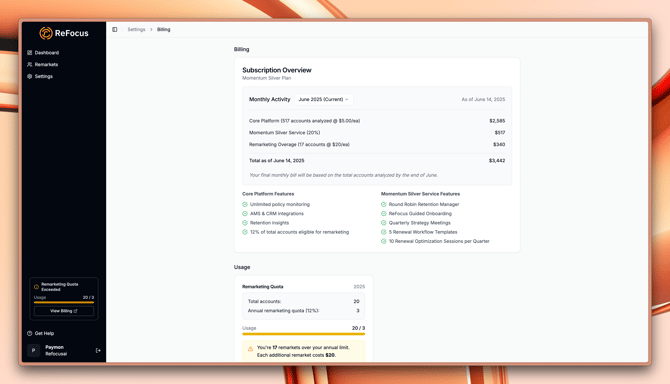Click the Remarketing Overage line item
Viewport: 670px width, 384px height.
[299, 144]
